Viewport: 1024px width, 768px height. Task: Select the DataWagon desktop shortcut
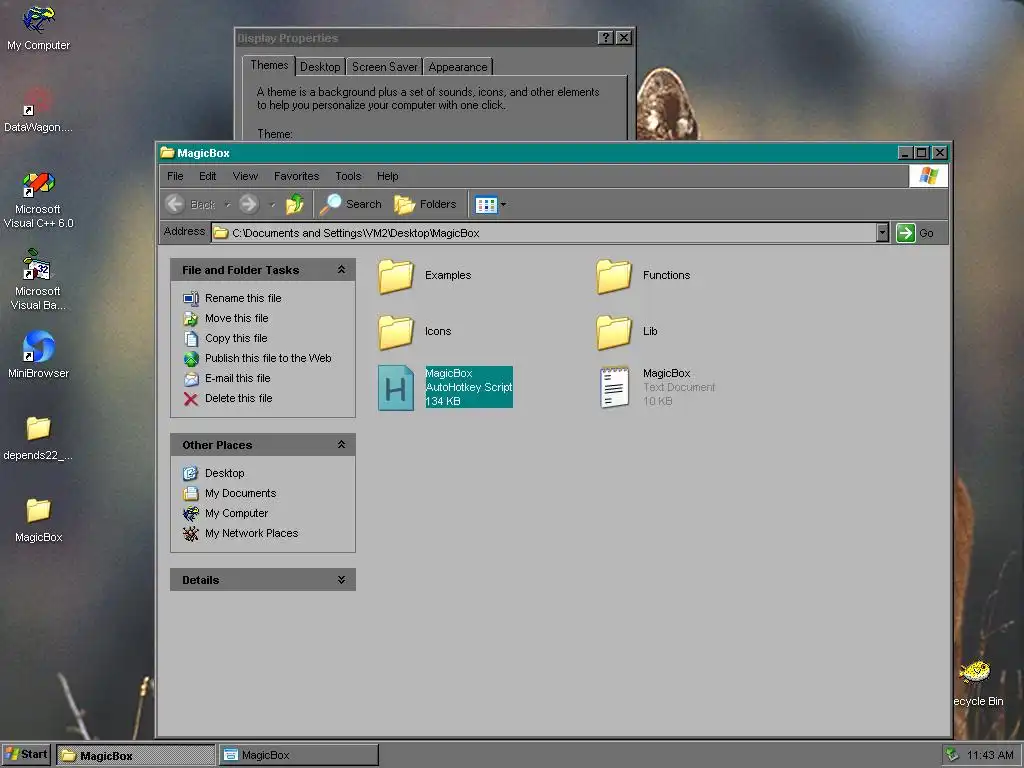pos(38,109)
